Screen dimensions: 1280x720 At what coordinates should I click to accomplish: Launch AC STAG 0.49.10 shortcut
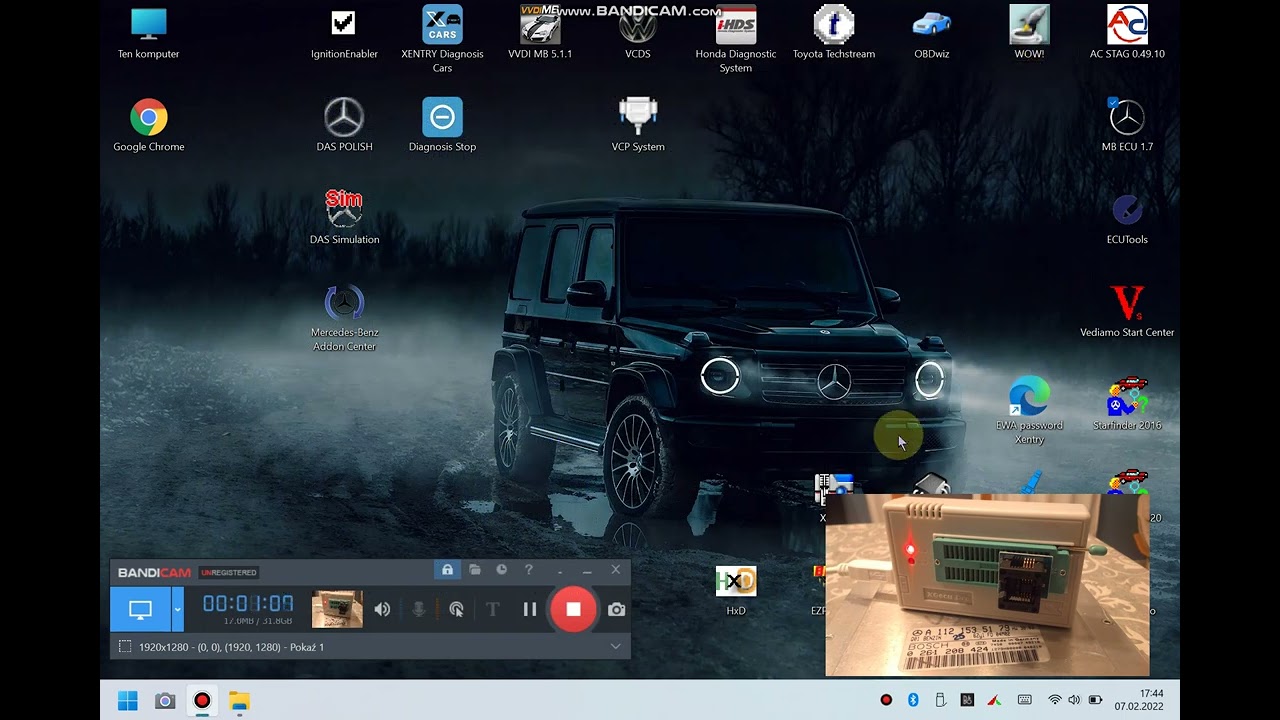tap(1127, 33)
